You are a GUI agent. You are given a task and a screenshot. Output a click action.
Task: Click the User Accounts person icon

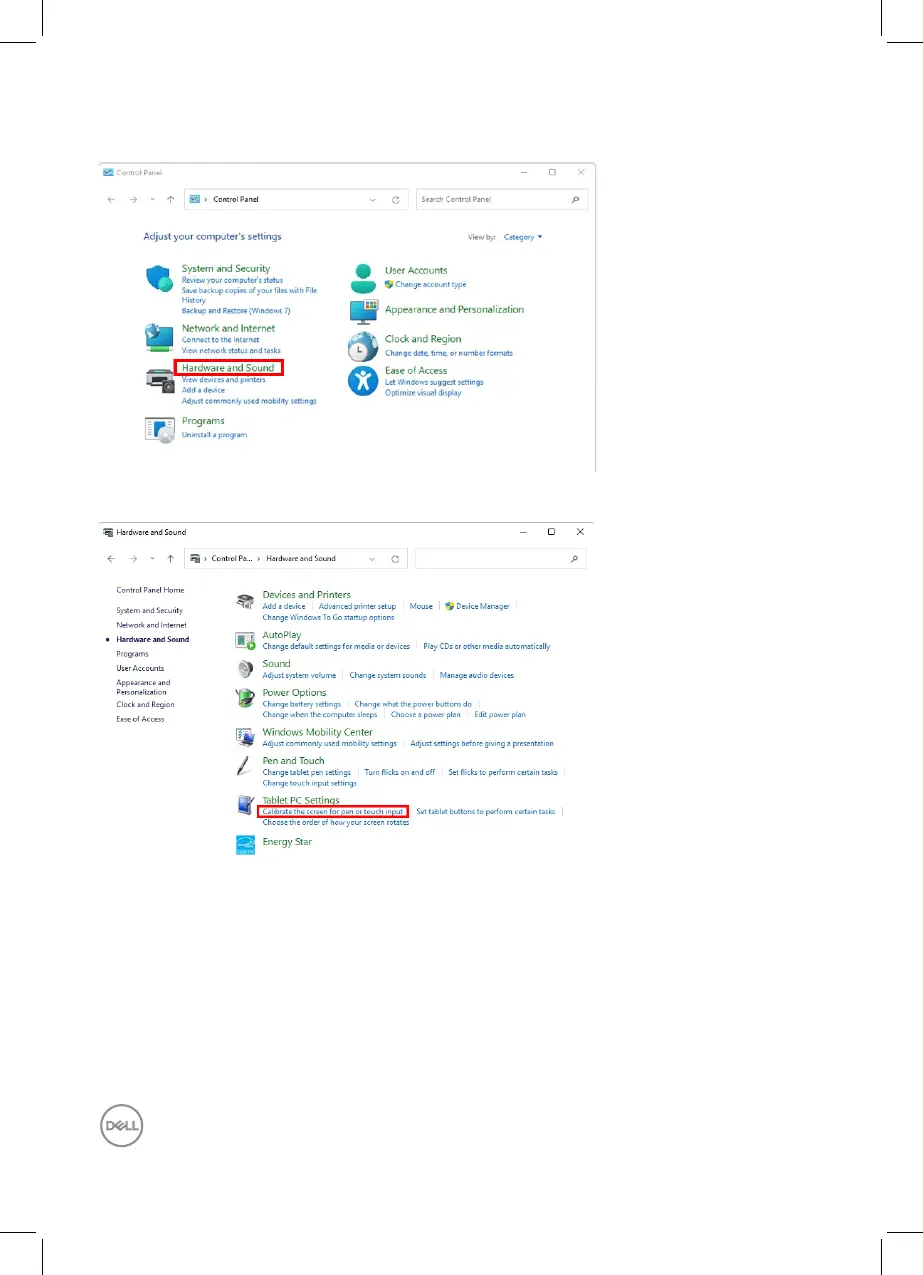pos(364,277)
